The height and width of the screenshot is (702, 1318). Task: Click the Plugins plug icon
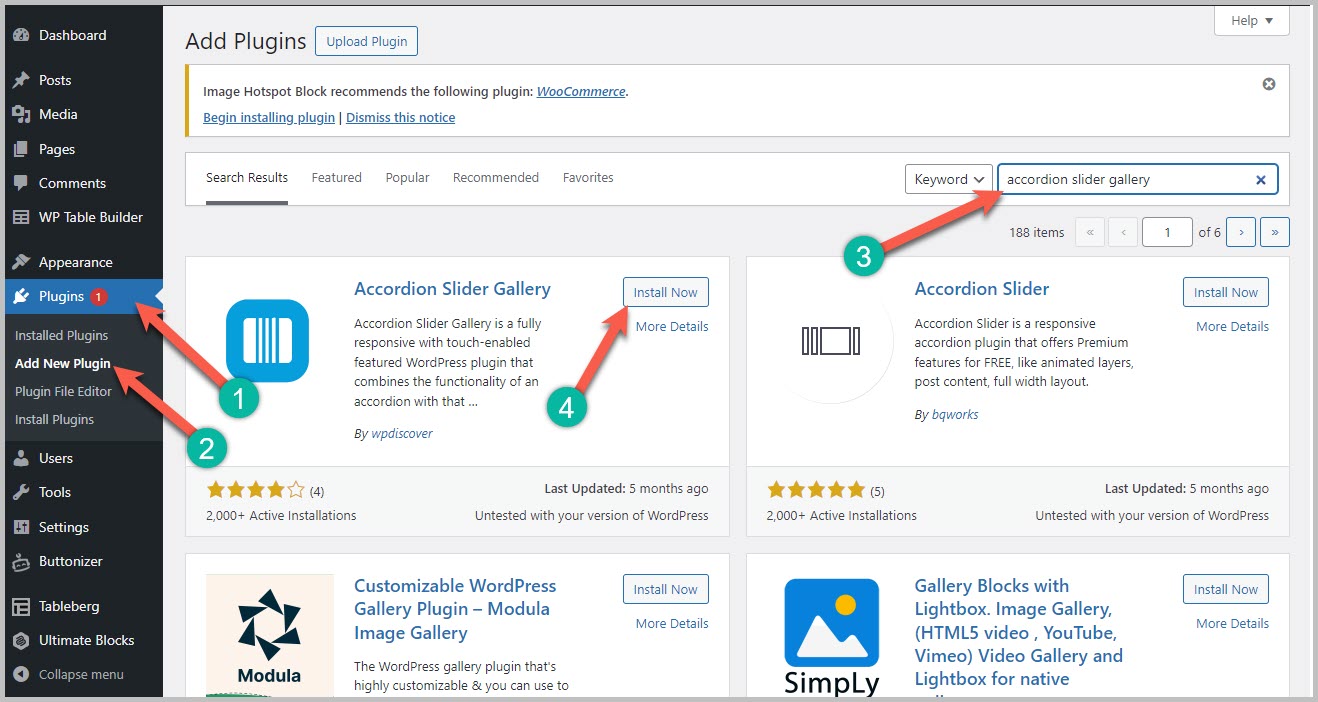click(21, 296)
